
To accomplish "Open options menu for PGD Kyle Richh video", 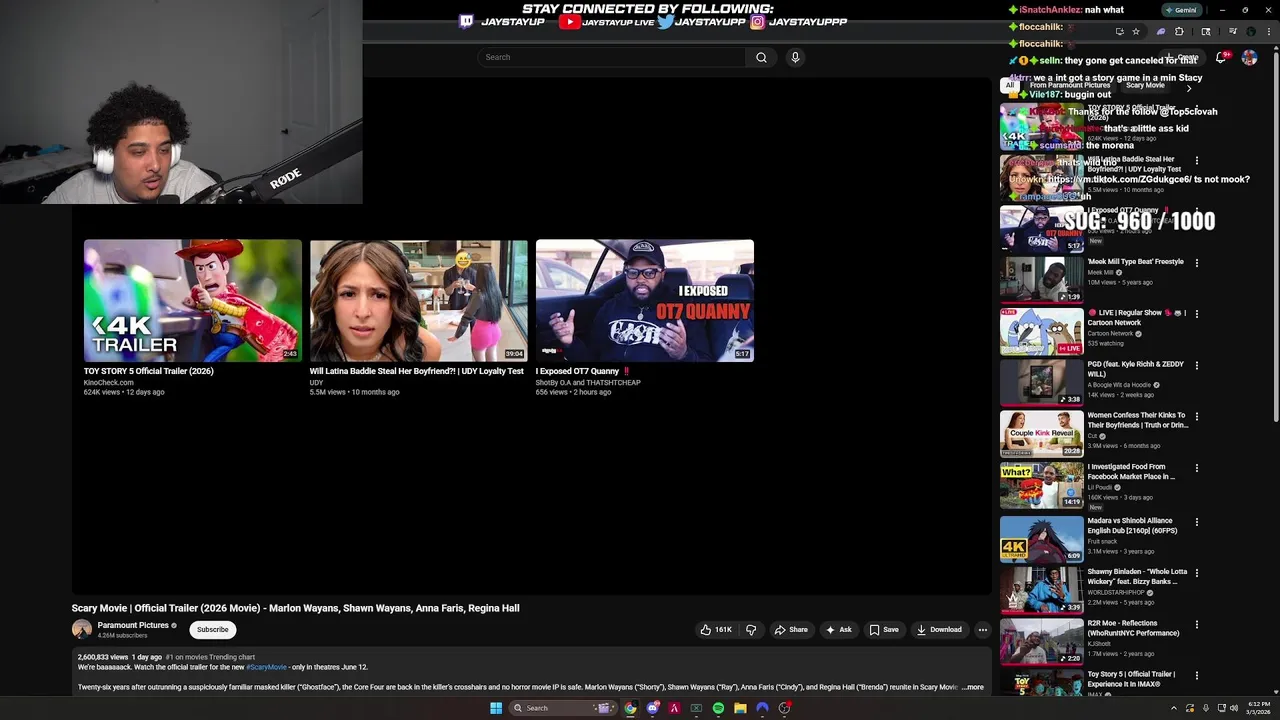I will point(1197,366).
